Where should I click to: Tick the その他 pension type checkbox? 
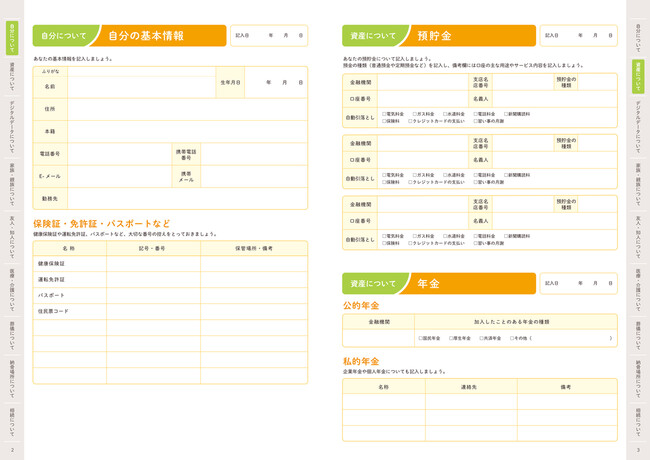point(511,338)
